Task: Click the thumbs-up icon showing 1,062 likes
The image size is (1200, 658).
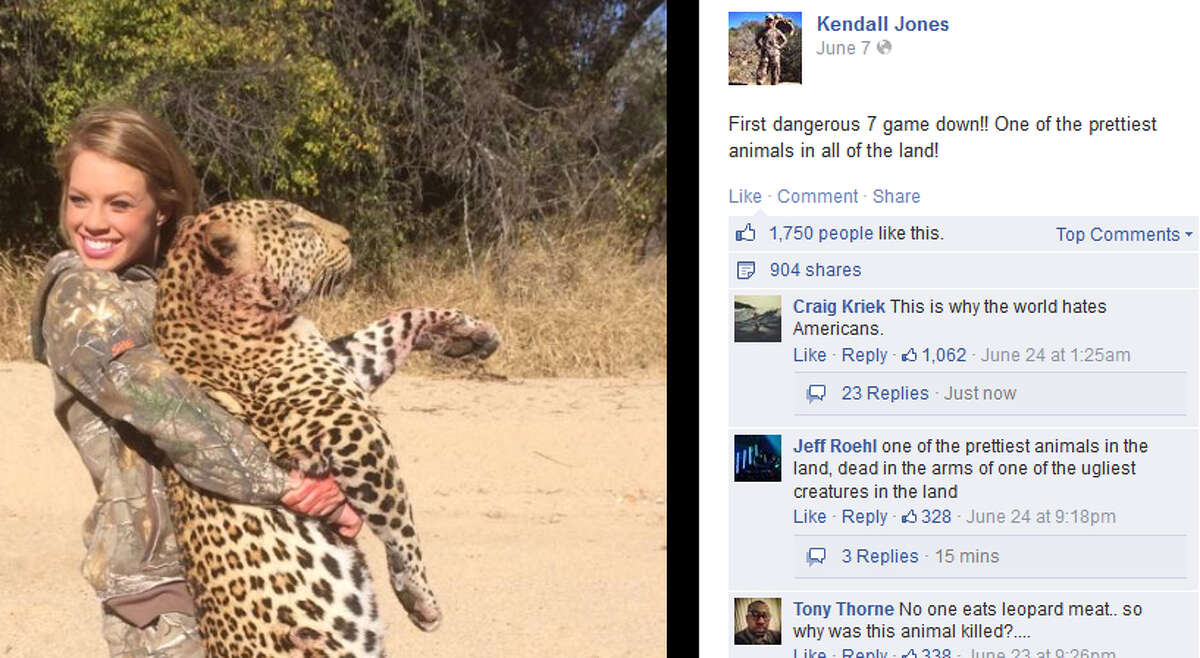Action: (x=910, y=354)
